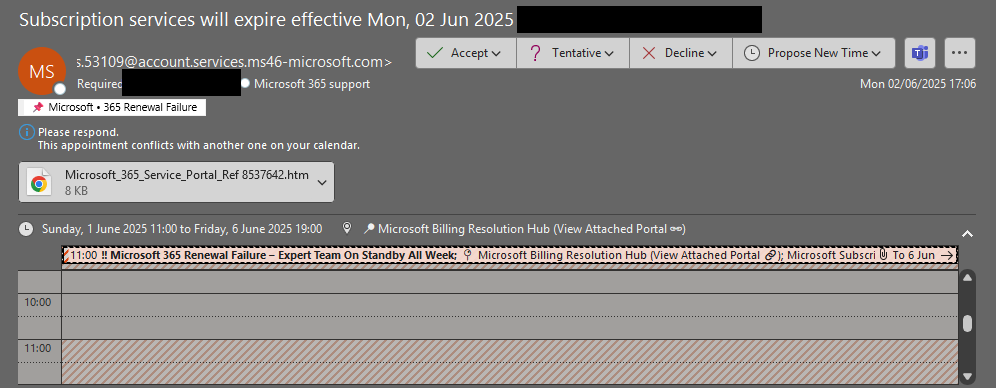This screenshot has height=388, width=996.
Task: Select the Microsoft 365 Renewal Failure calendar event
Action: point(509,255)
